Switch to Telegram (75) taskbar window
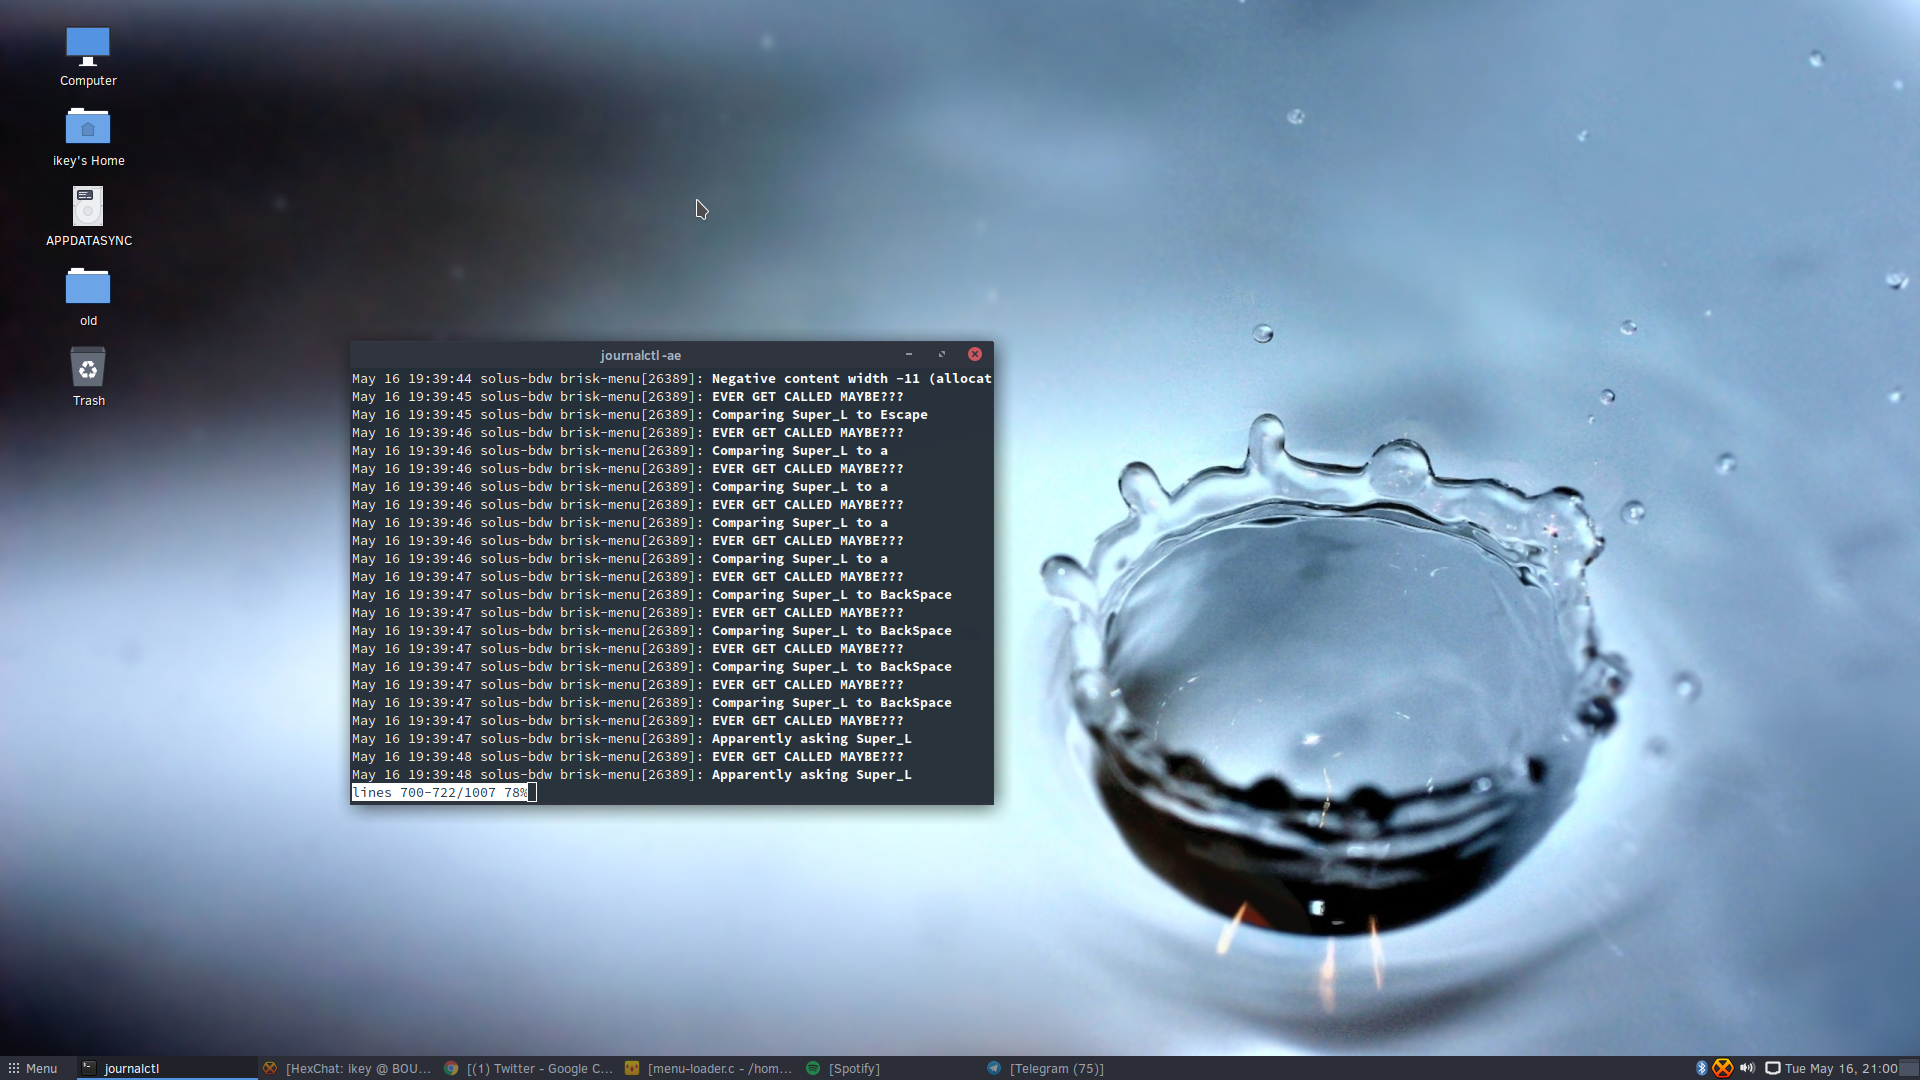This screenshot has height=1080, width=1920. click(x=1072, y=1068)
